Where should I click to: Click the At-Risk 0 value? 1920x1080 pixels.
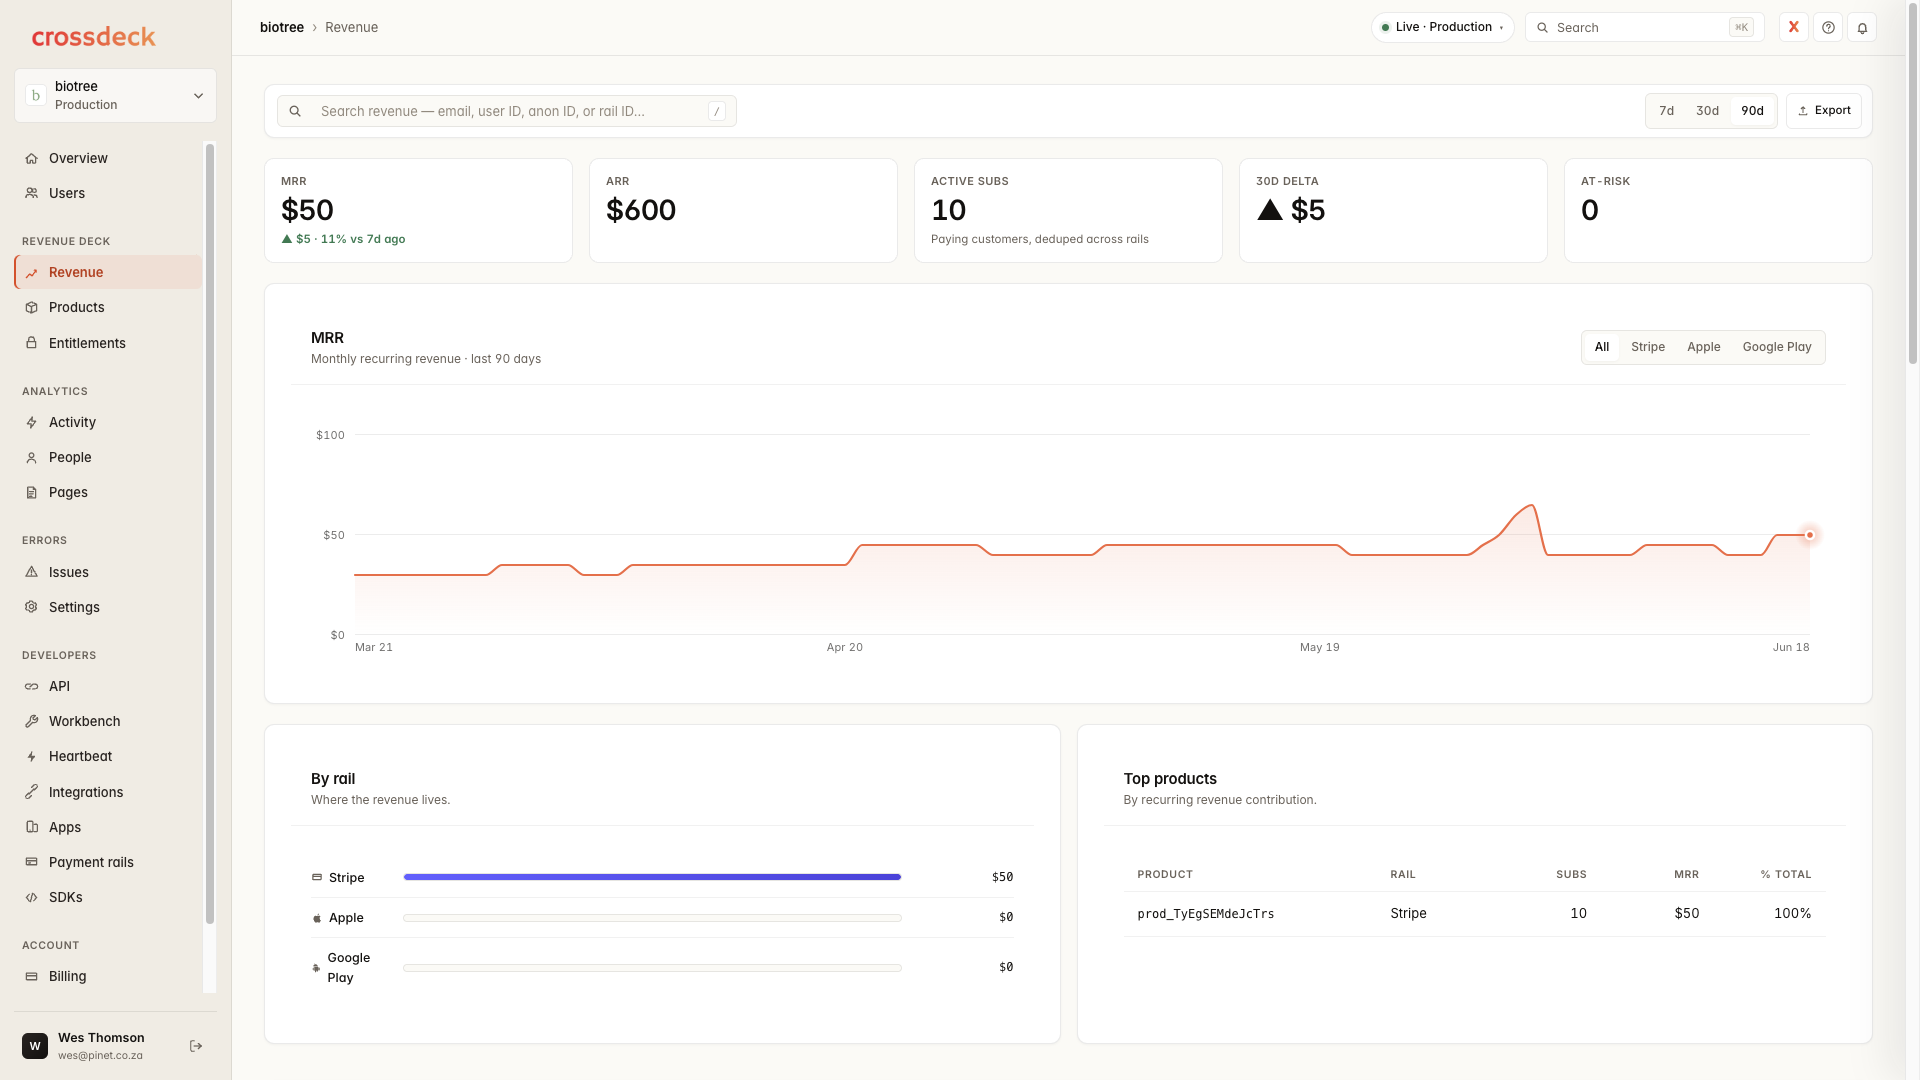click(x=1590, y=210)
